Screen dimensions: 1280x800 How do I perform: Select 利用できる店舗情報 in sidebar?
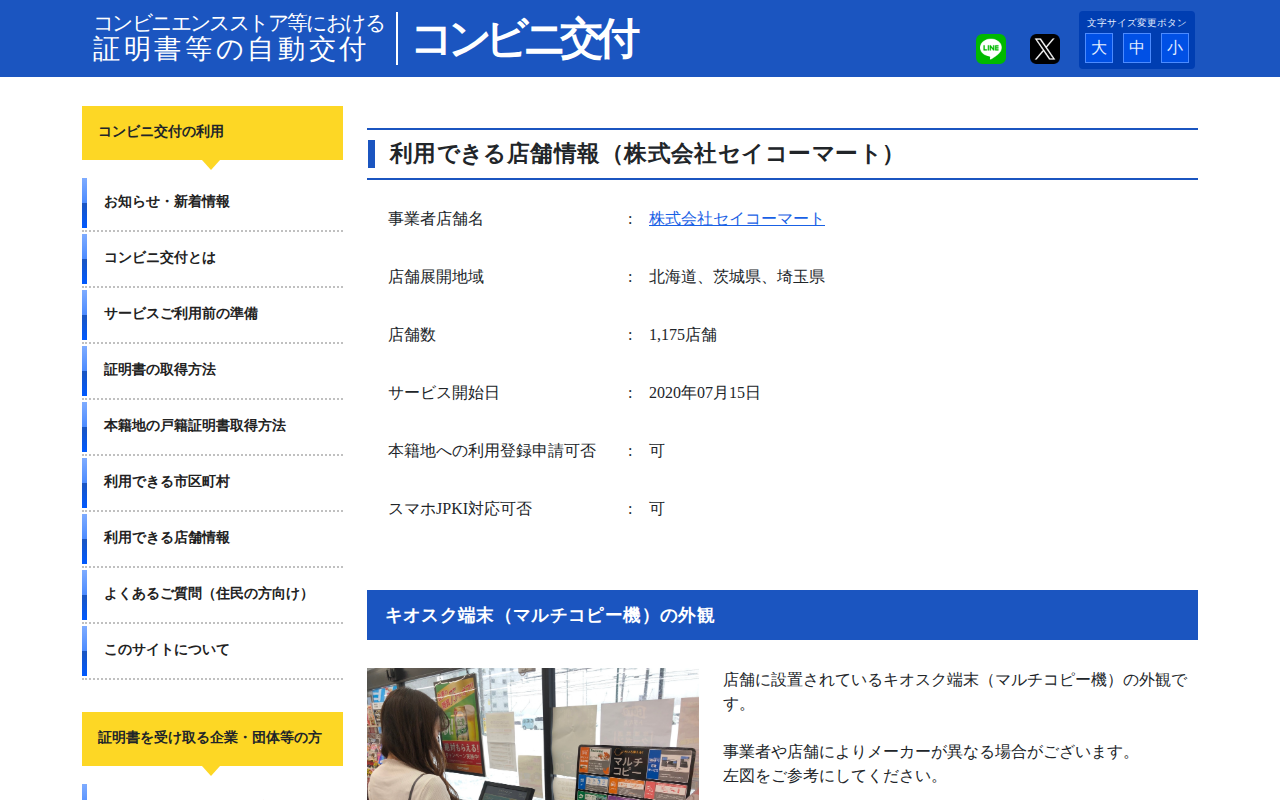tap(212, 539)
